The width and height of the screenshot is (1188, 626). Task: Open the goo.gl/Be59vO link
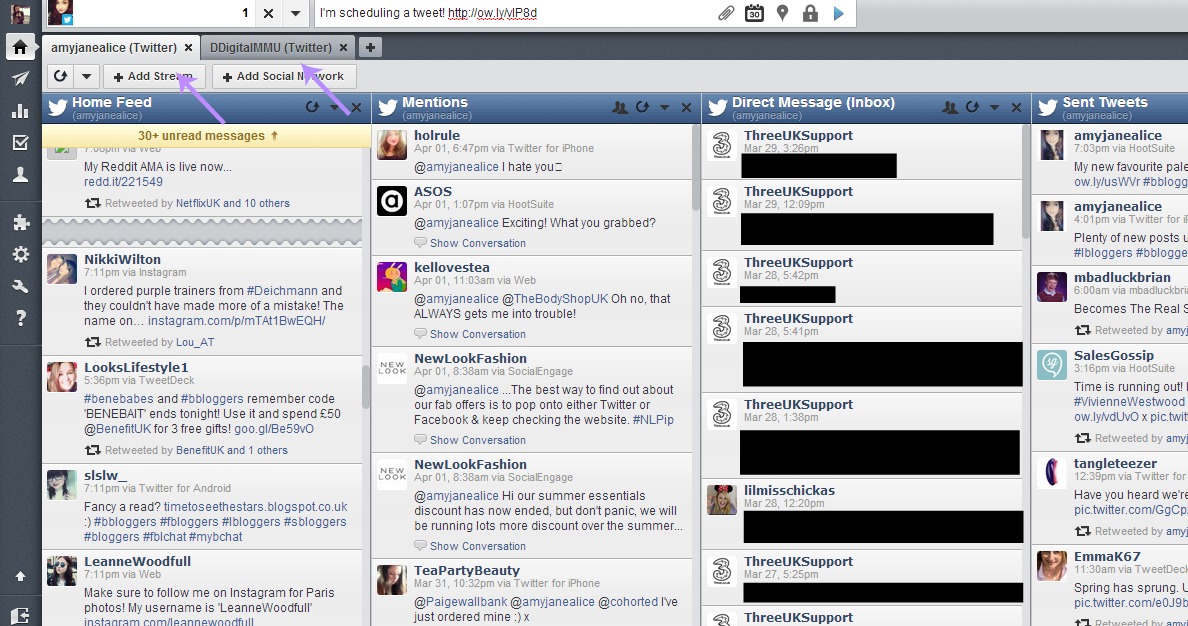coord(274,429)
